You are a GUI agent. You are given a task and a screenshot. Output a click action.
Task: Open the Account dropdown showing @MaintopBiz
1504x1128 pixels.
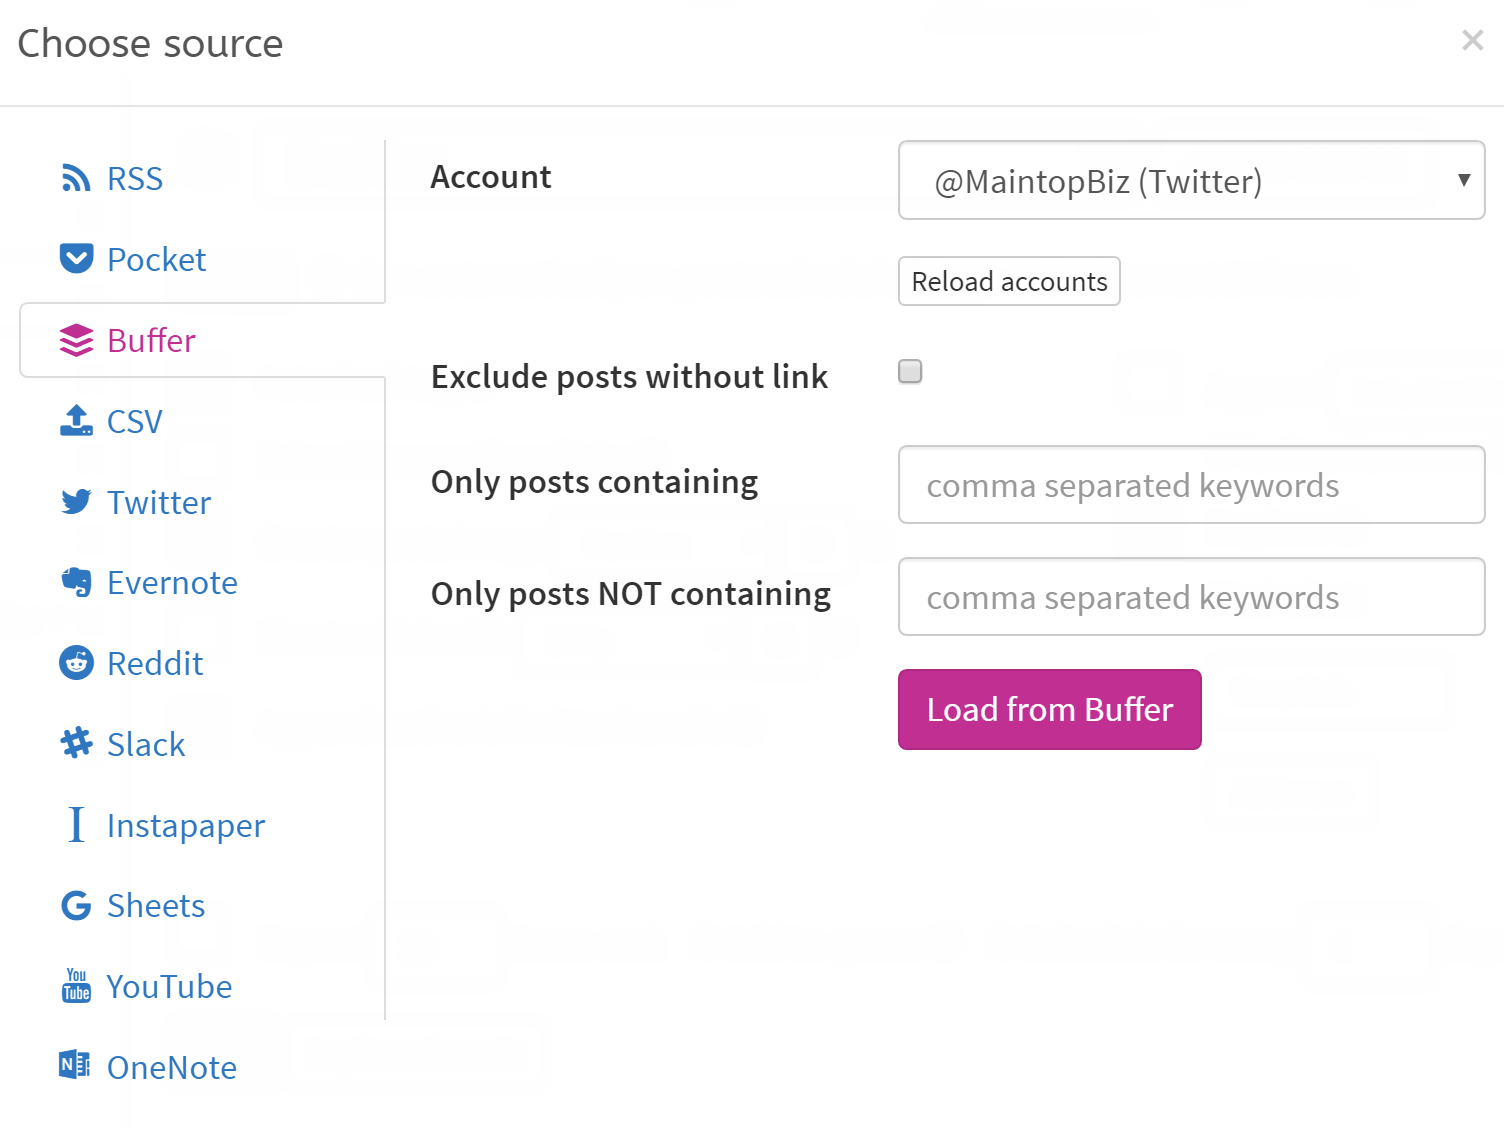click(x=1191, y=180)
